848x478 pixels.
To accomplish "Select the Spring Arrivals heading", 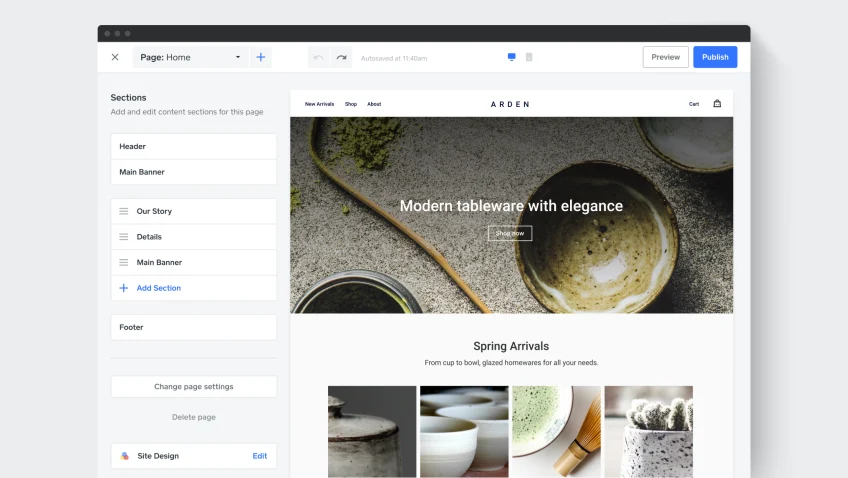I will pos(511,346).
